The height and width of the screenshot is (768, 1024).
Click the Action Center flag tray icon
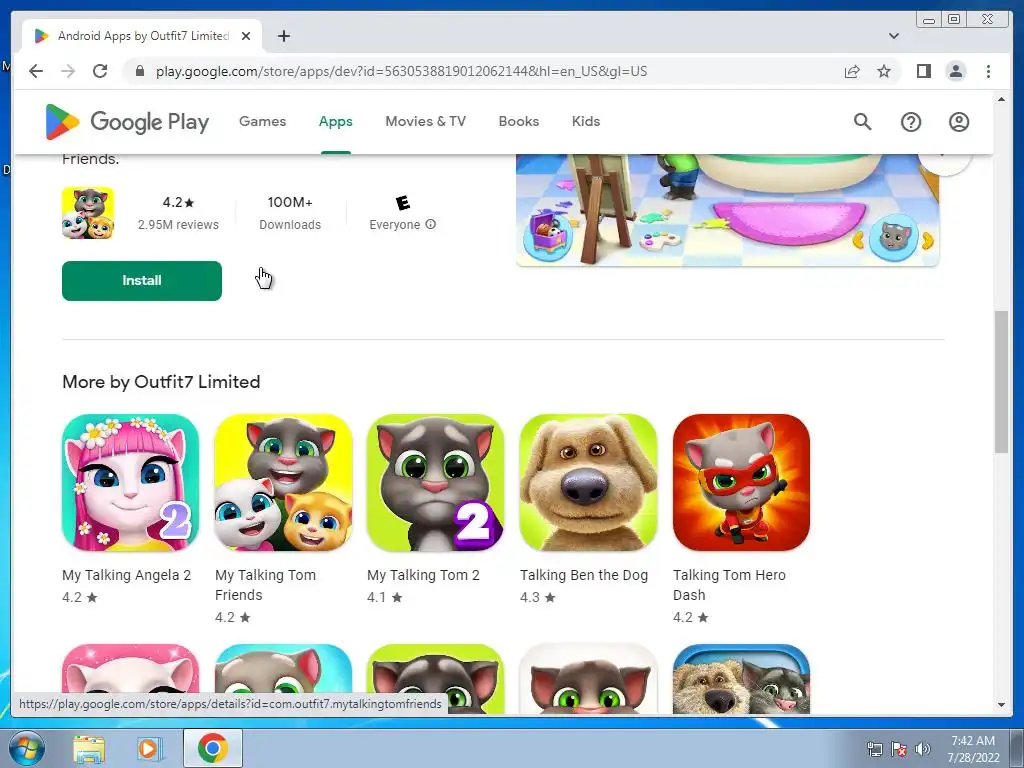pyautogui.click(x=899, y=749)
